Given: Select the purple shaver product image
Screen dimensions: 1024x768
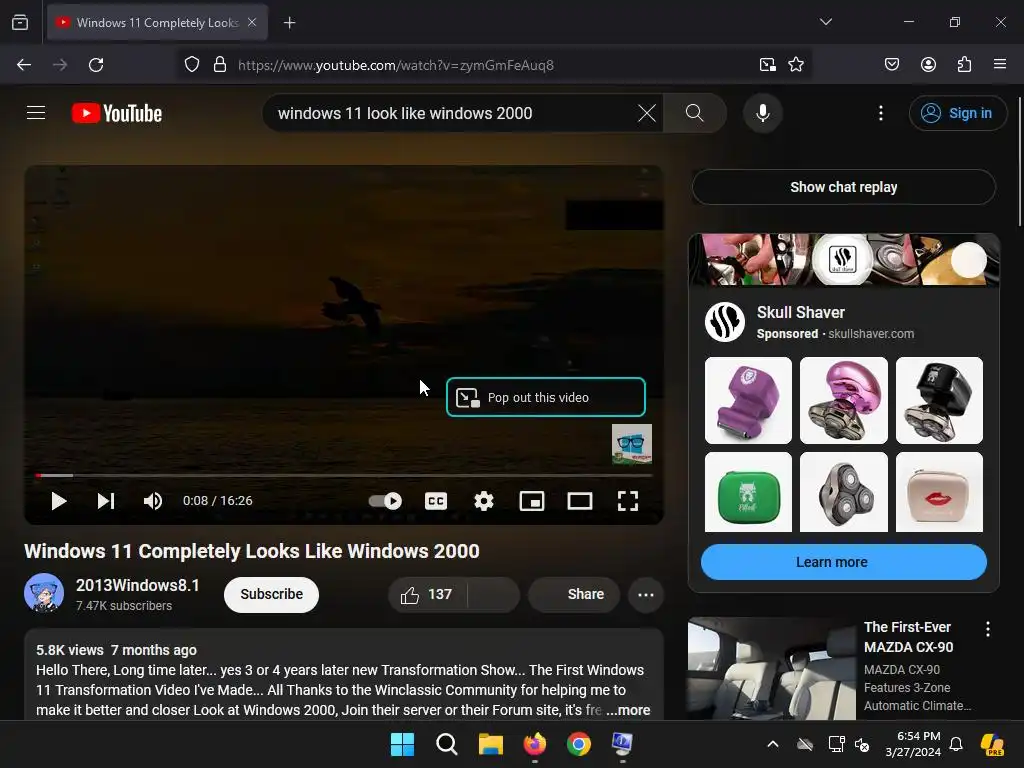Looking at the screenshot, I should pyautogui.click(x=748, y=400).
